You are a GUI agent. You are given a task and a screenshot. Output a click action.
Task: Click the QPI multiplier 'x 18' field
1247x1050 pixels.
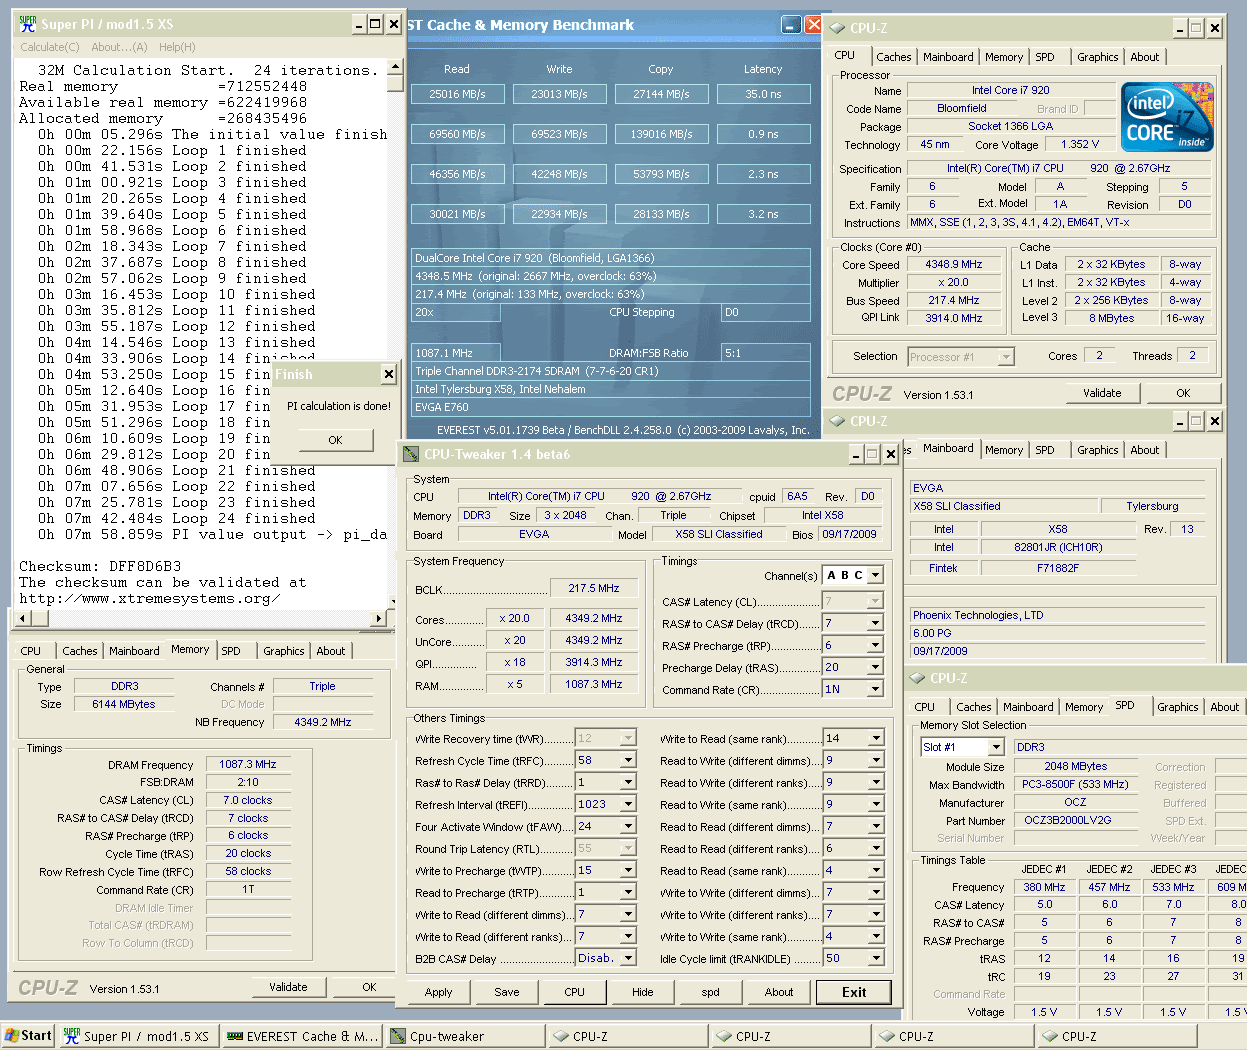point(516,662)
